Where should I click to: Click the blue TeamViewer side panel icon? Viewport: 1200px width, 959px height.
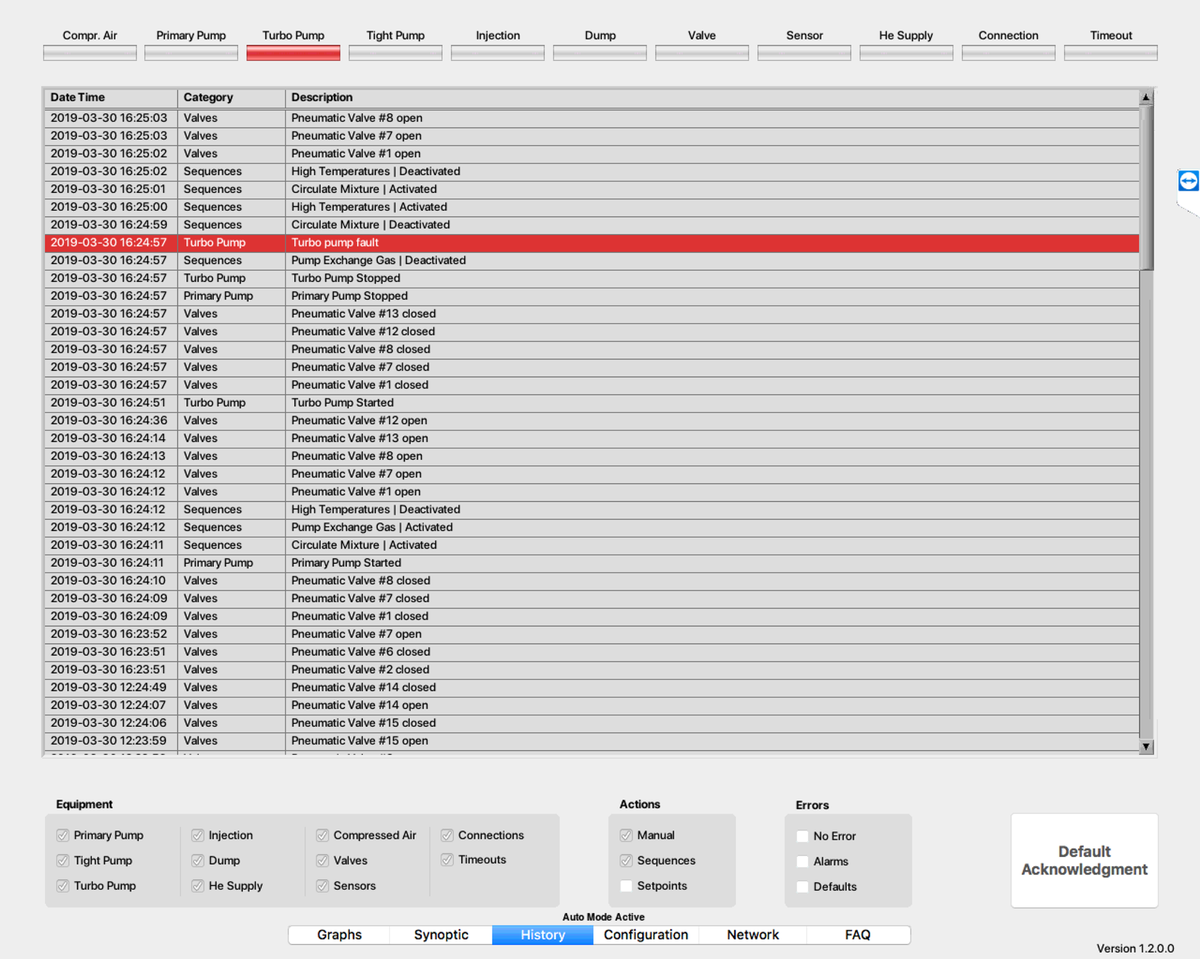[1188, 181]
